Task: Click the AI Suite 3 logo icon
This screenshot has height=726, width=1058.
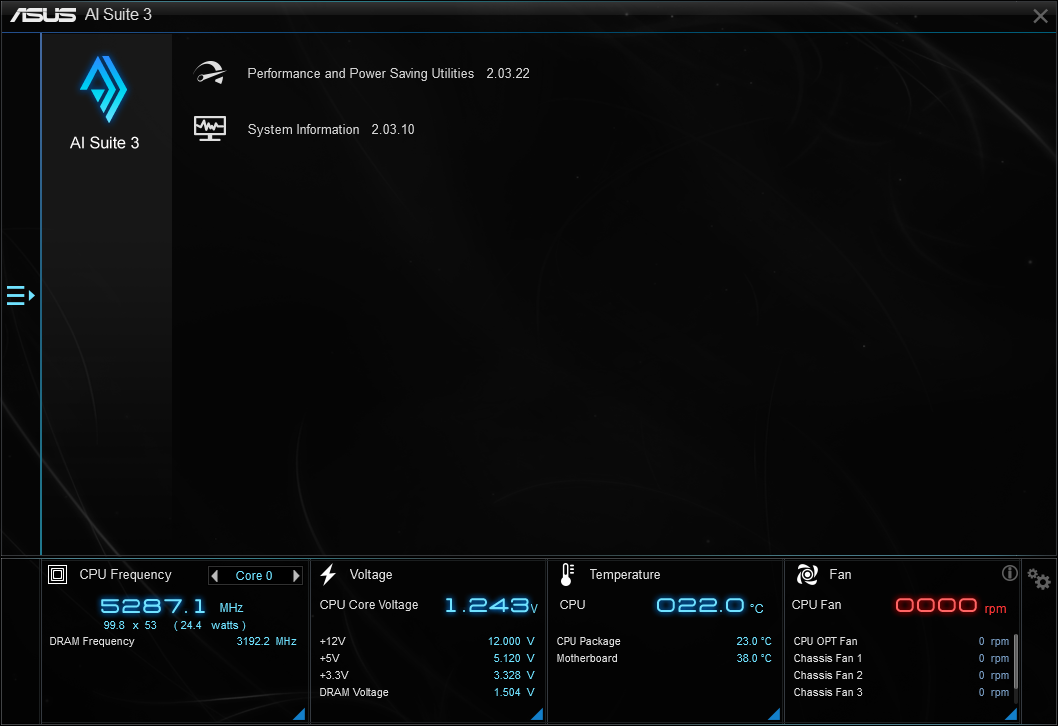Action: tap(104, 89)
